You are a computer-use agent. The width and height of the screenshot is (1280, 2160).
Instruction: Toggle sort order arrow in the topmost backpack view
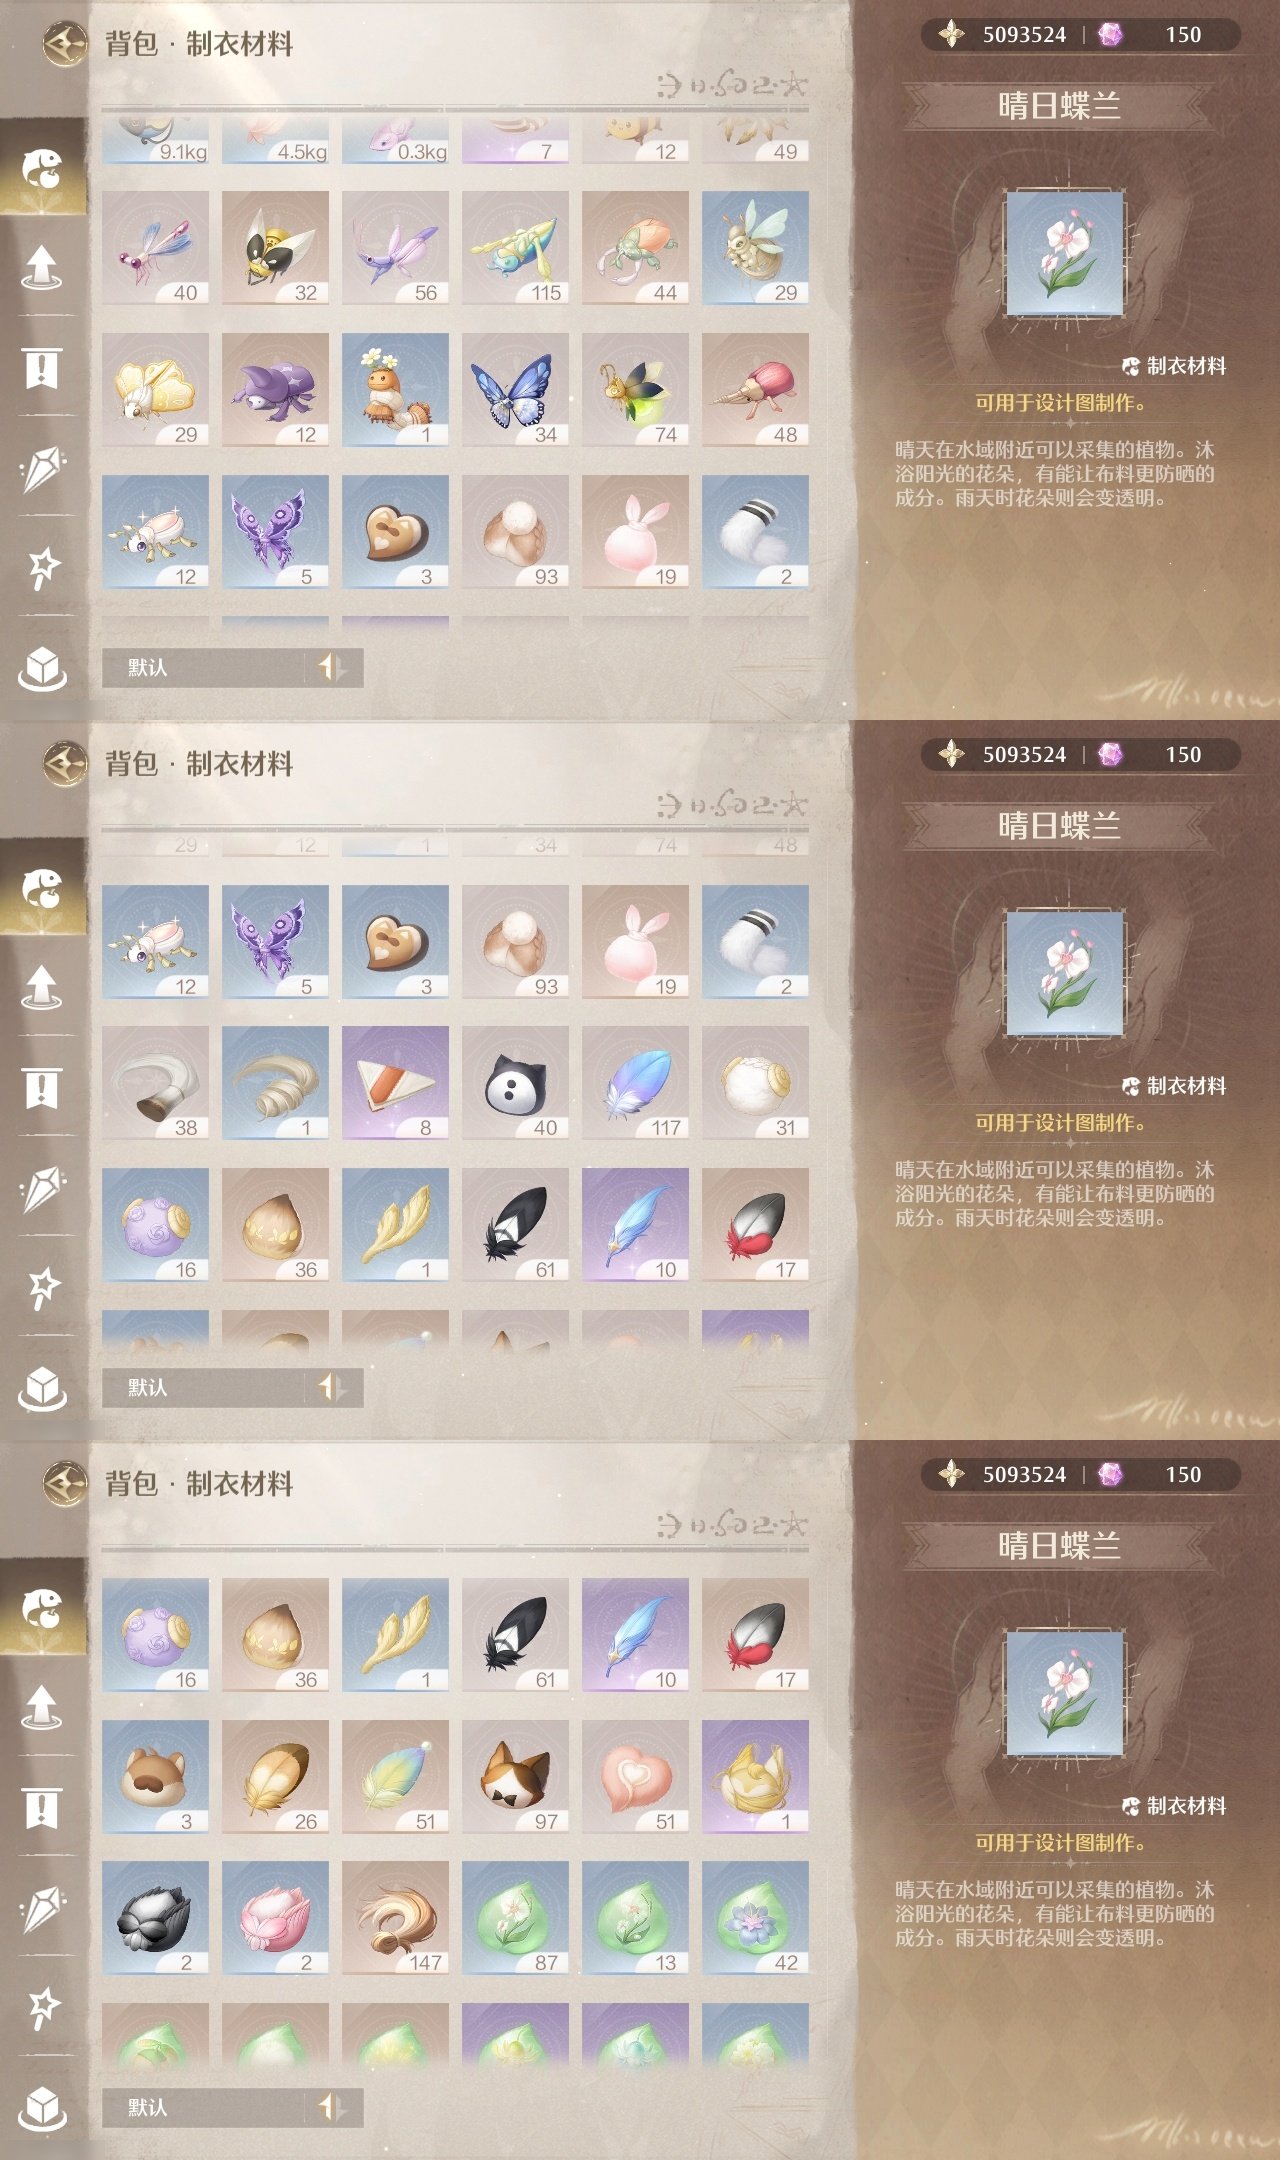point(333,667)
